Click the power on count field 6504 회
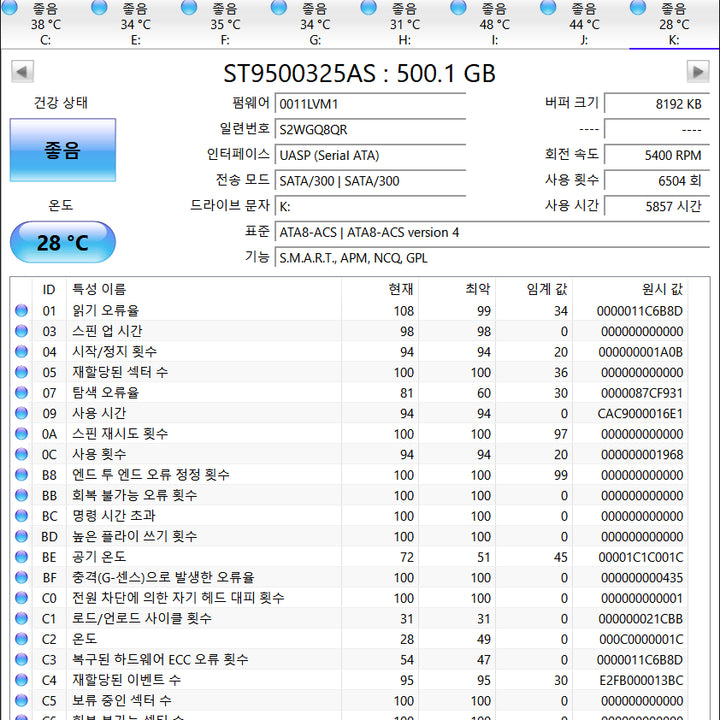The width and height of the screenshot is (720, 720). [x=657, y=181]
